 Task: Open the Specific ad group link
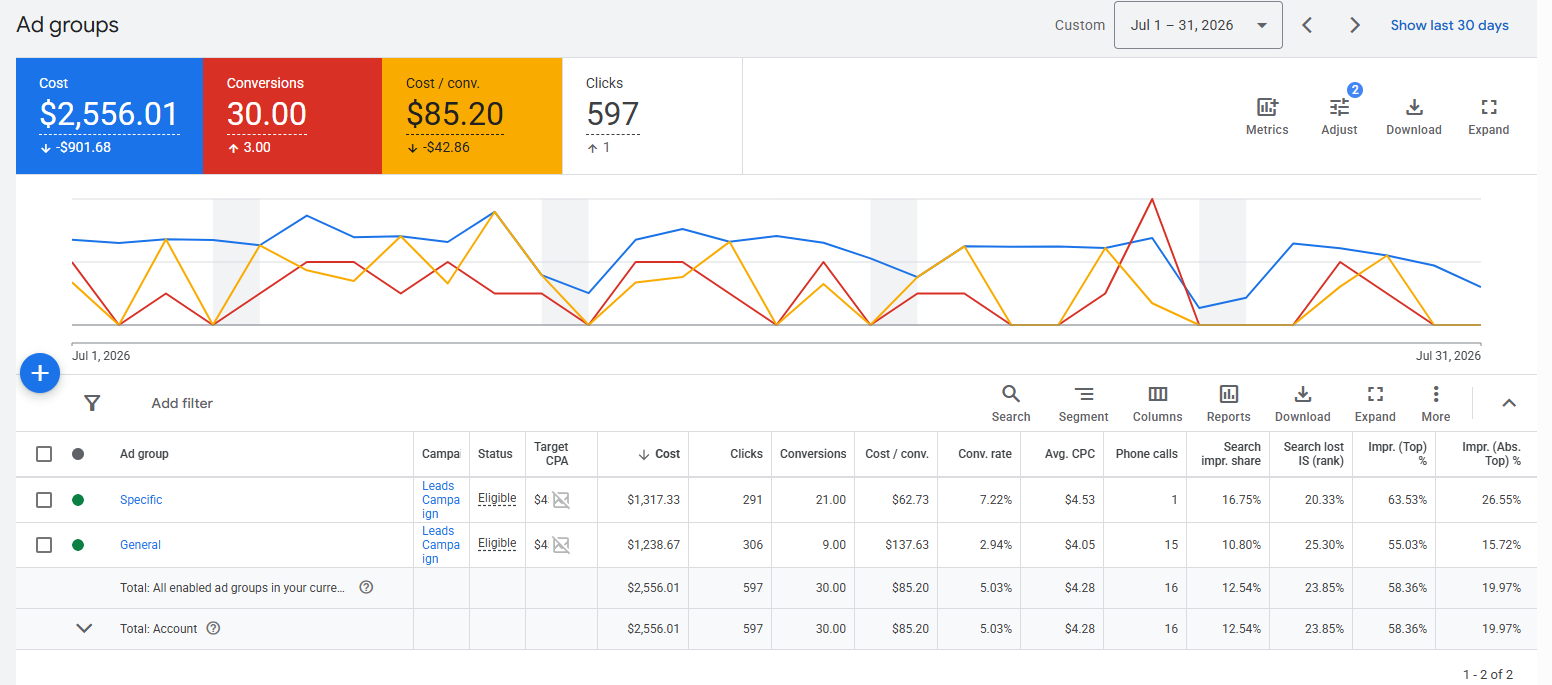(141, 500)
